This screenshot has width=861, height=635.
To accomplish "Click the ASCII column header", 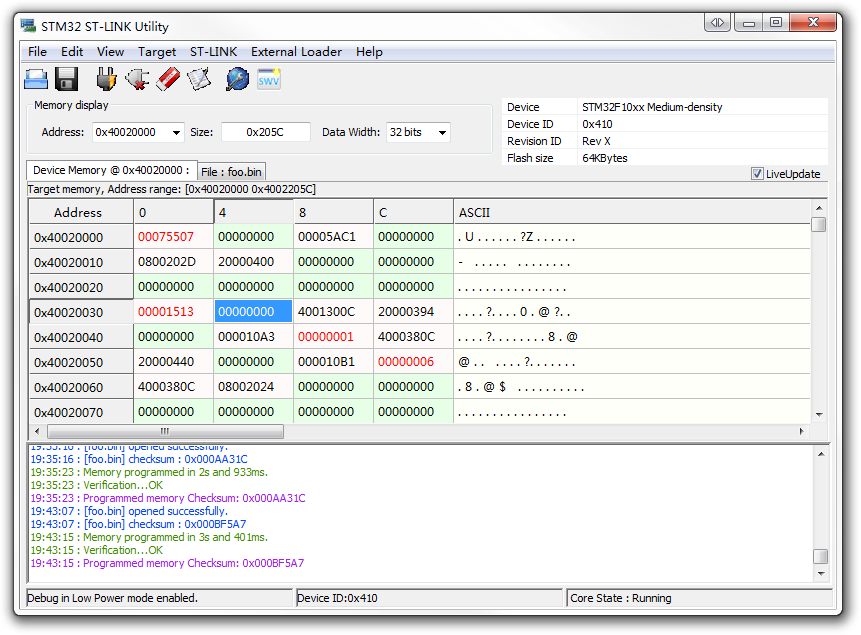I will click(632, 212).
